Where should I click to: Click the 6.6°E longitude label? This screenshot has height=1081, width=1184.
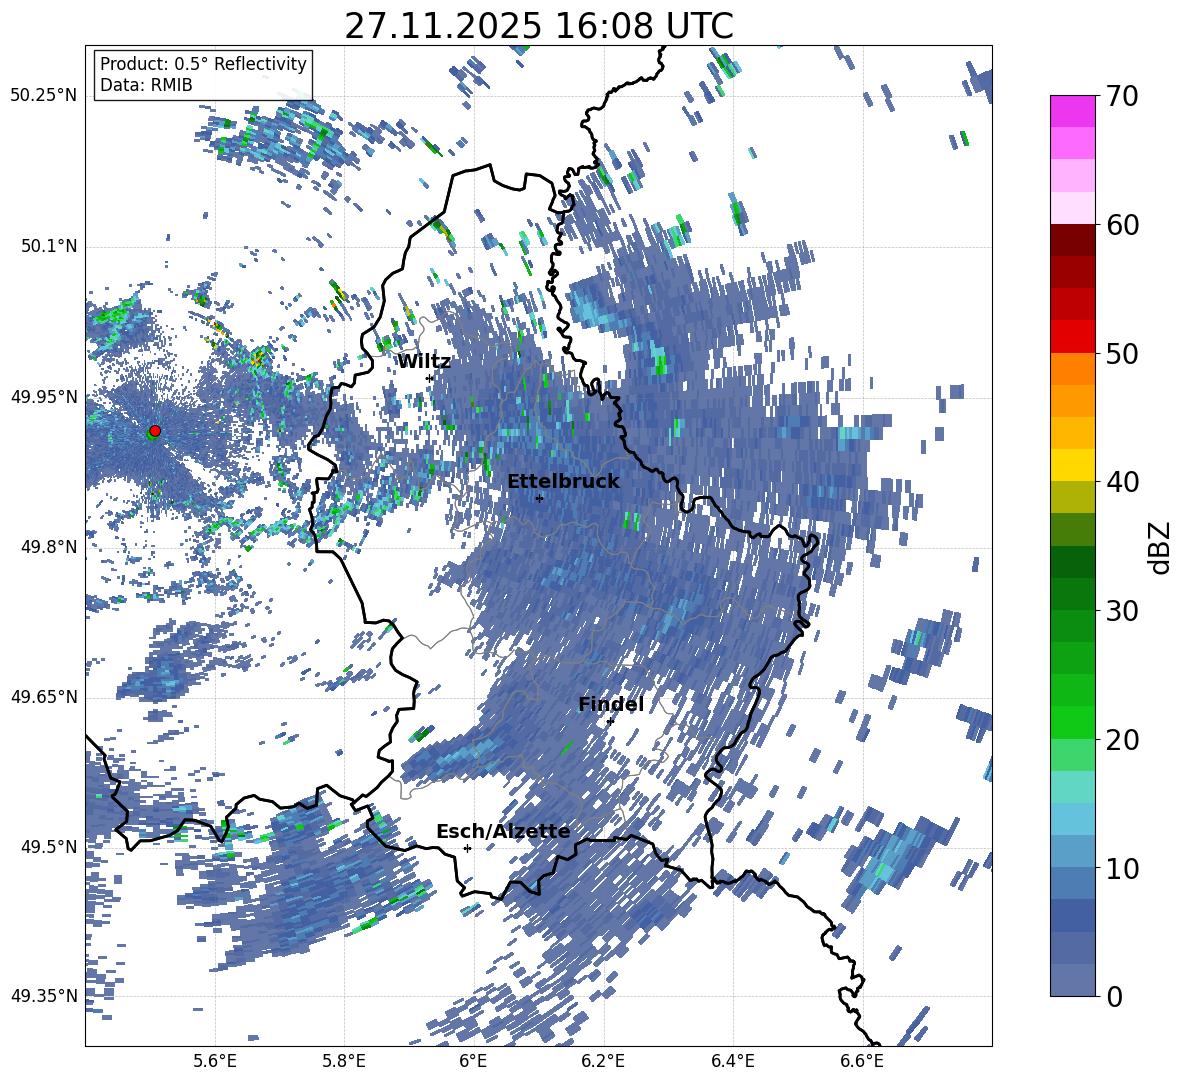[x=862, y=1061]
